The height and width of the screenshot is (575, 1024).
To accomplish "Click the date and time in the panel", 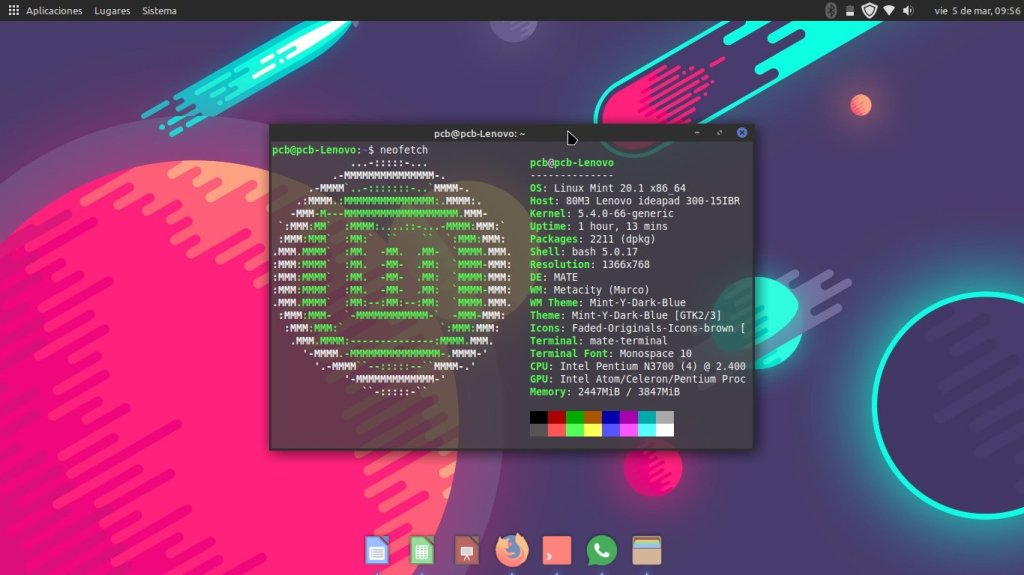I will click(x=975, y=10).
